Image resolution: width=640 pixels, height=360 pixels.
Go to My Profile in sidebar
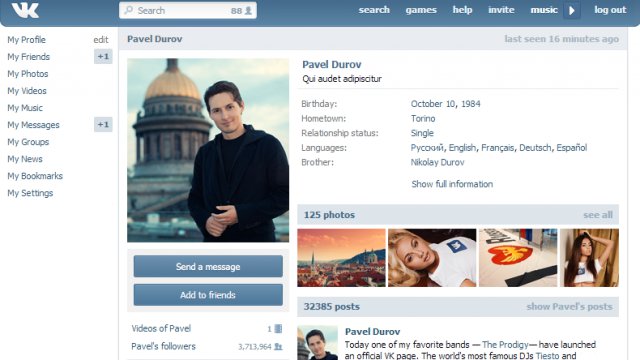(27, 40)
